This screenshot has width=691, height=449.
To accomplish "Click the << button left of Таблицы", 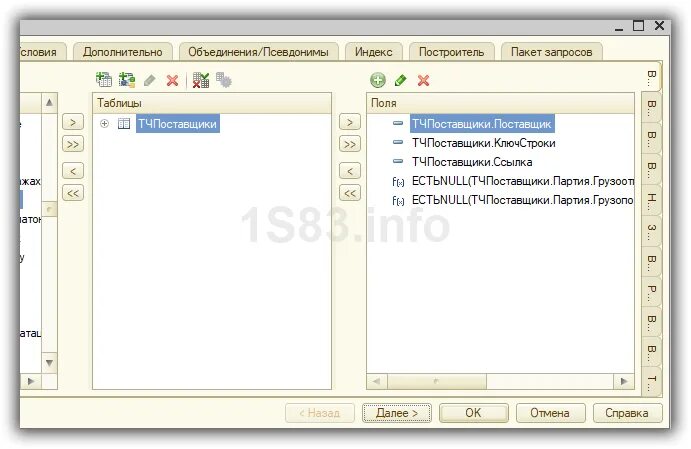I will point(73,193).
